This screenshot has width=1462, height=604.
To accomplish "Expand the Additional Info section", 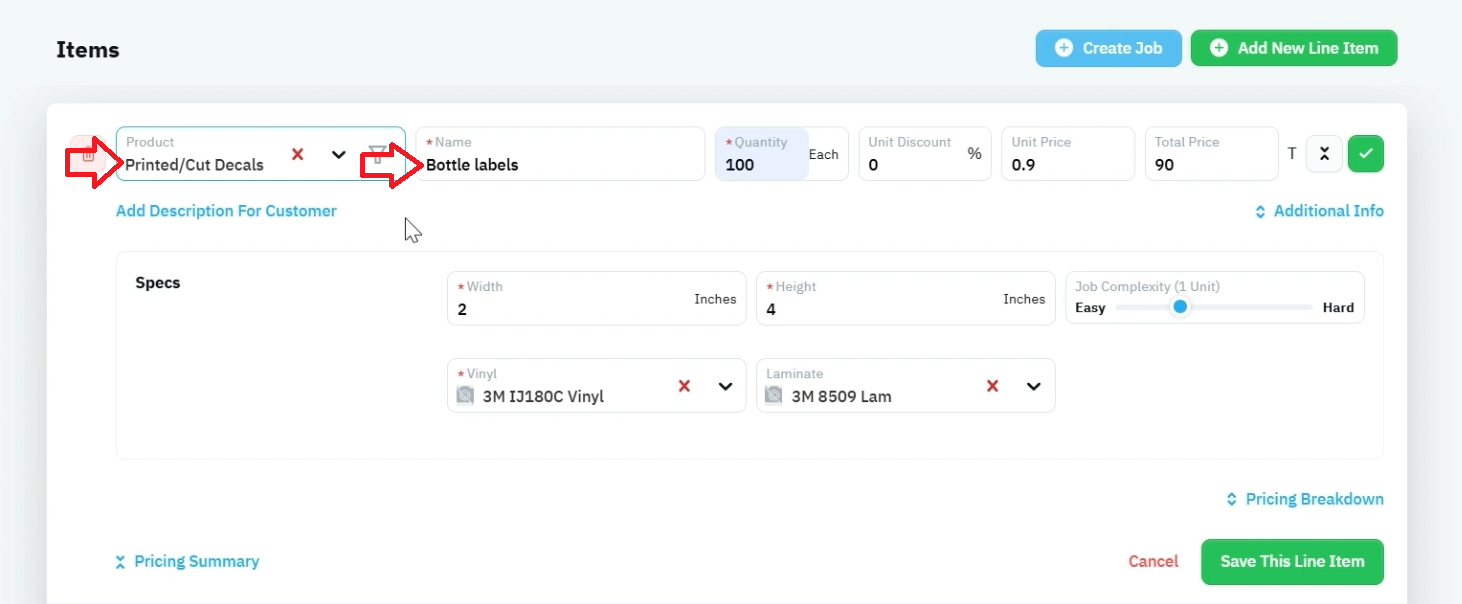I will (x=1319, y=211).
